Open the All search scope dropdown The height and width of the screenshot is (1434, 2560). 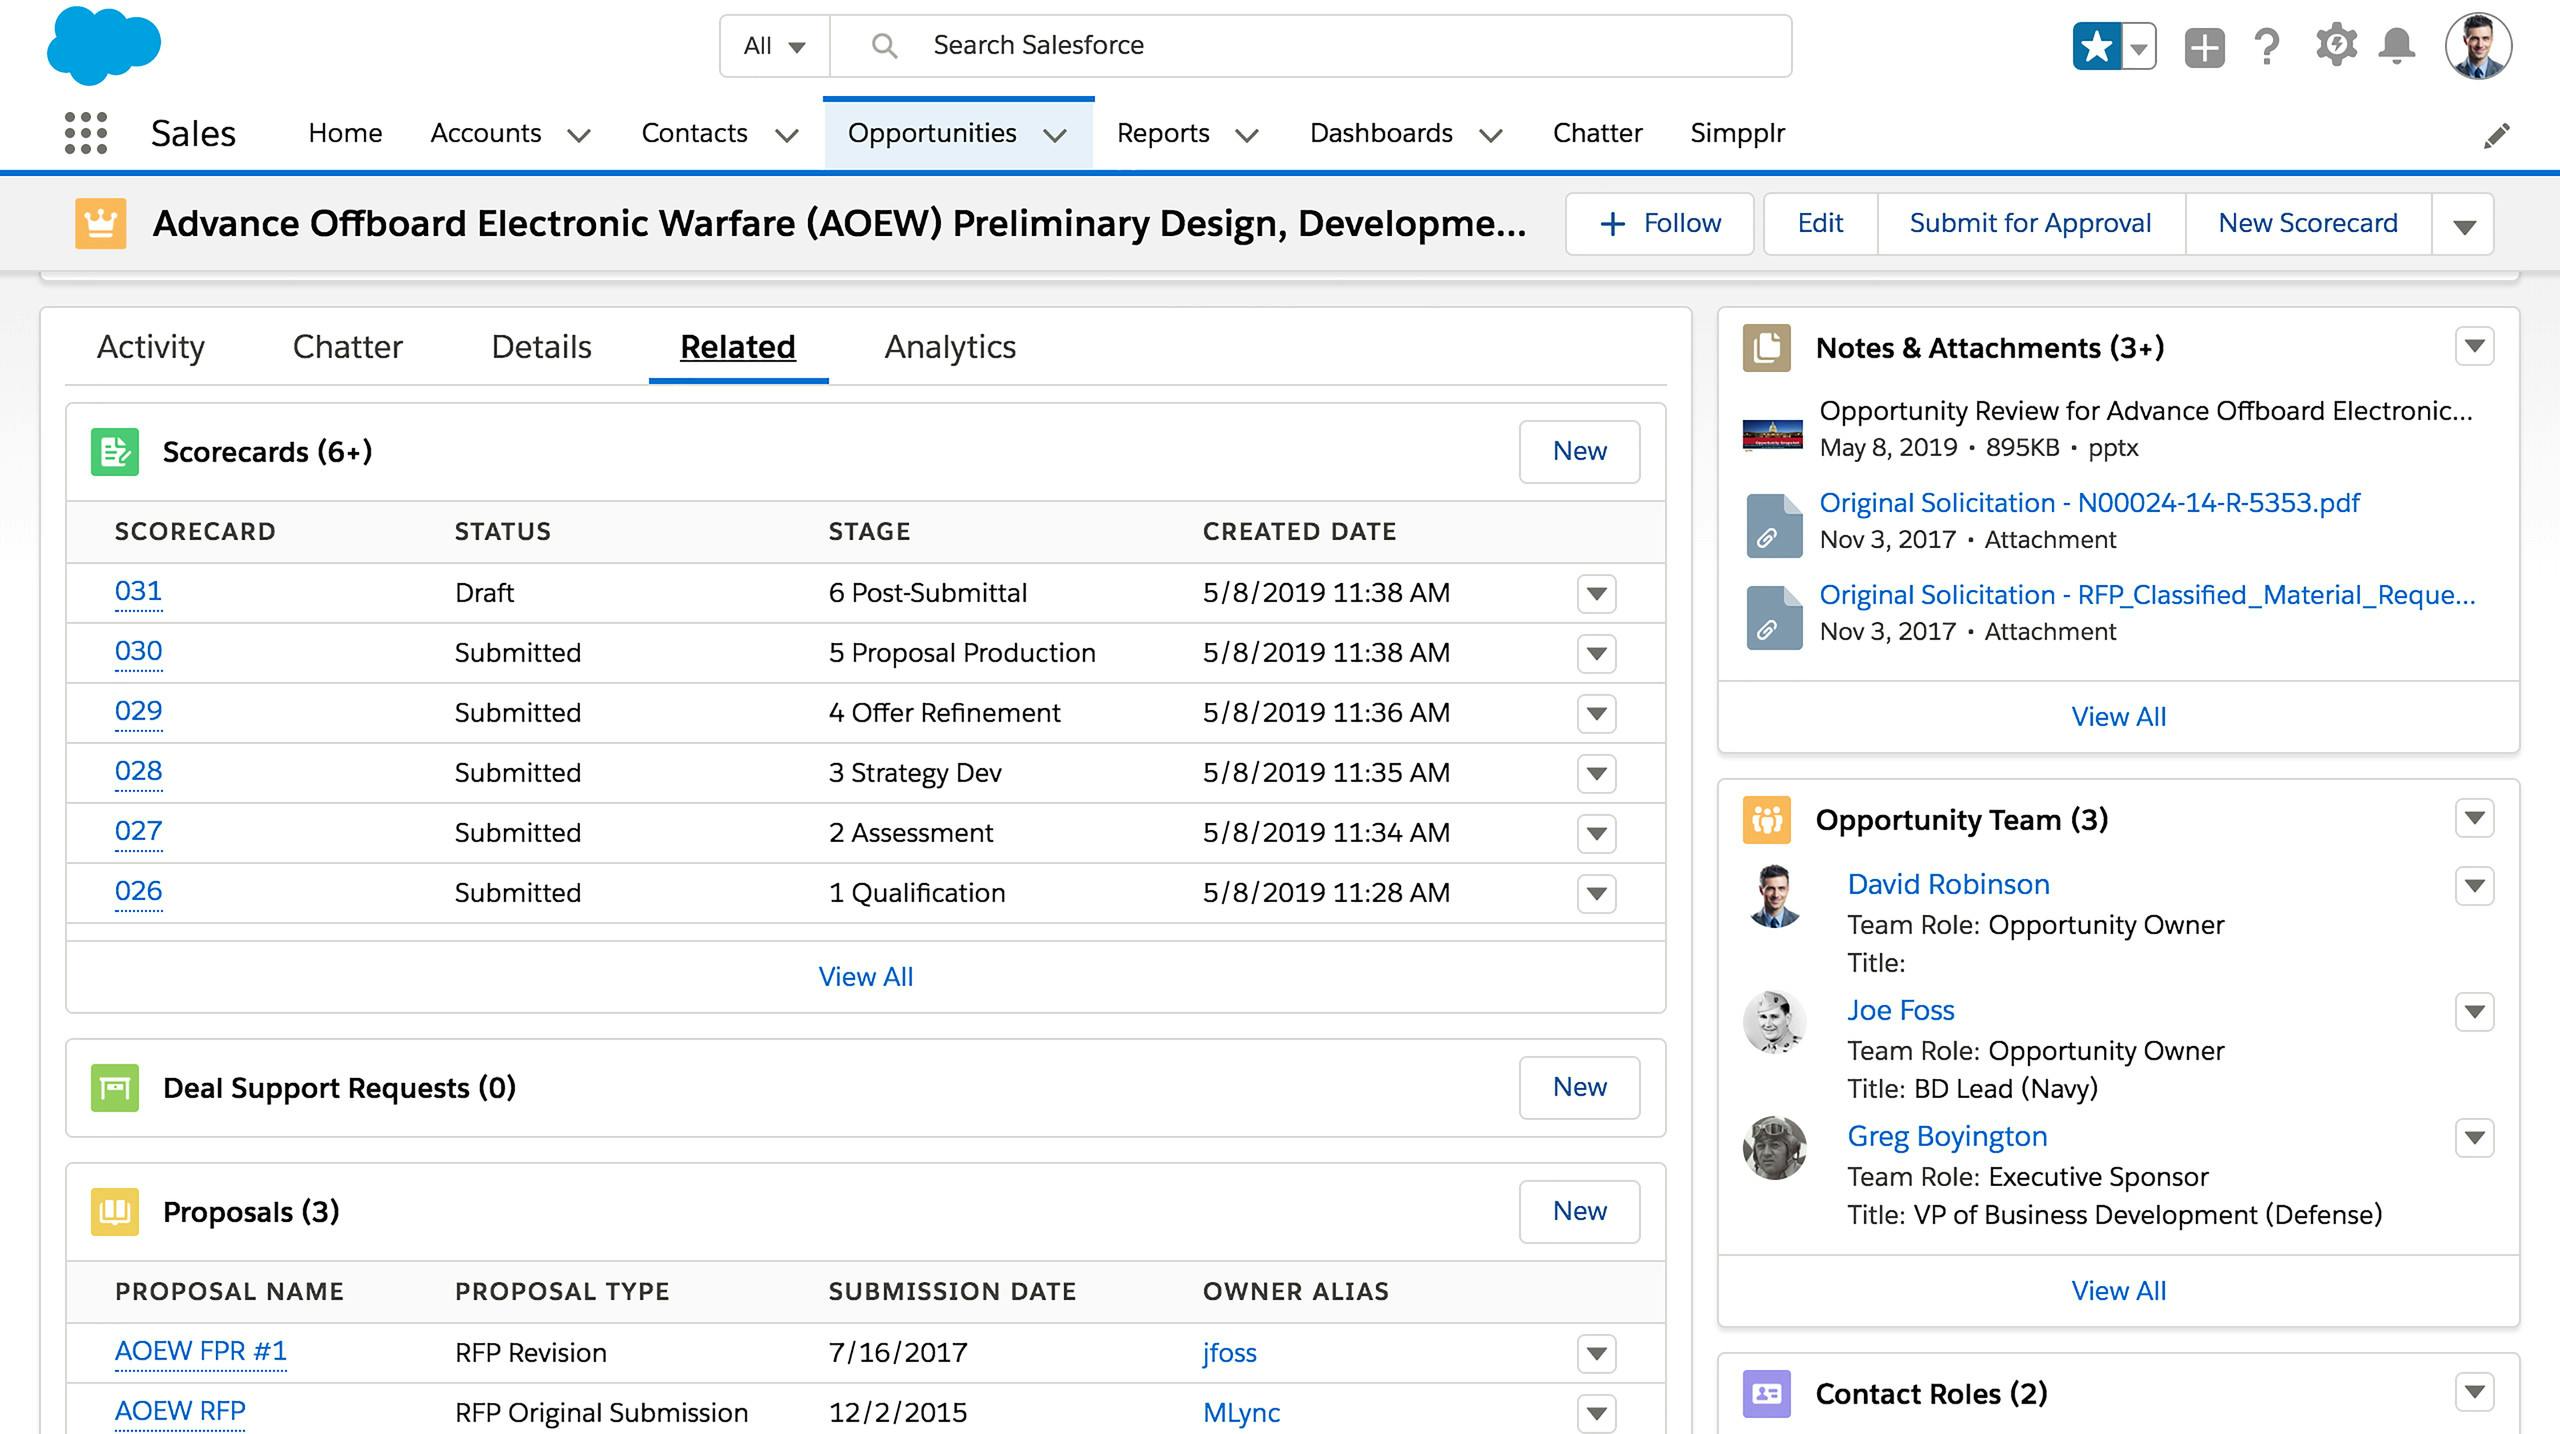[774, 46]
